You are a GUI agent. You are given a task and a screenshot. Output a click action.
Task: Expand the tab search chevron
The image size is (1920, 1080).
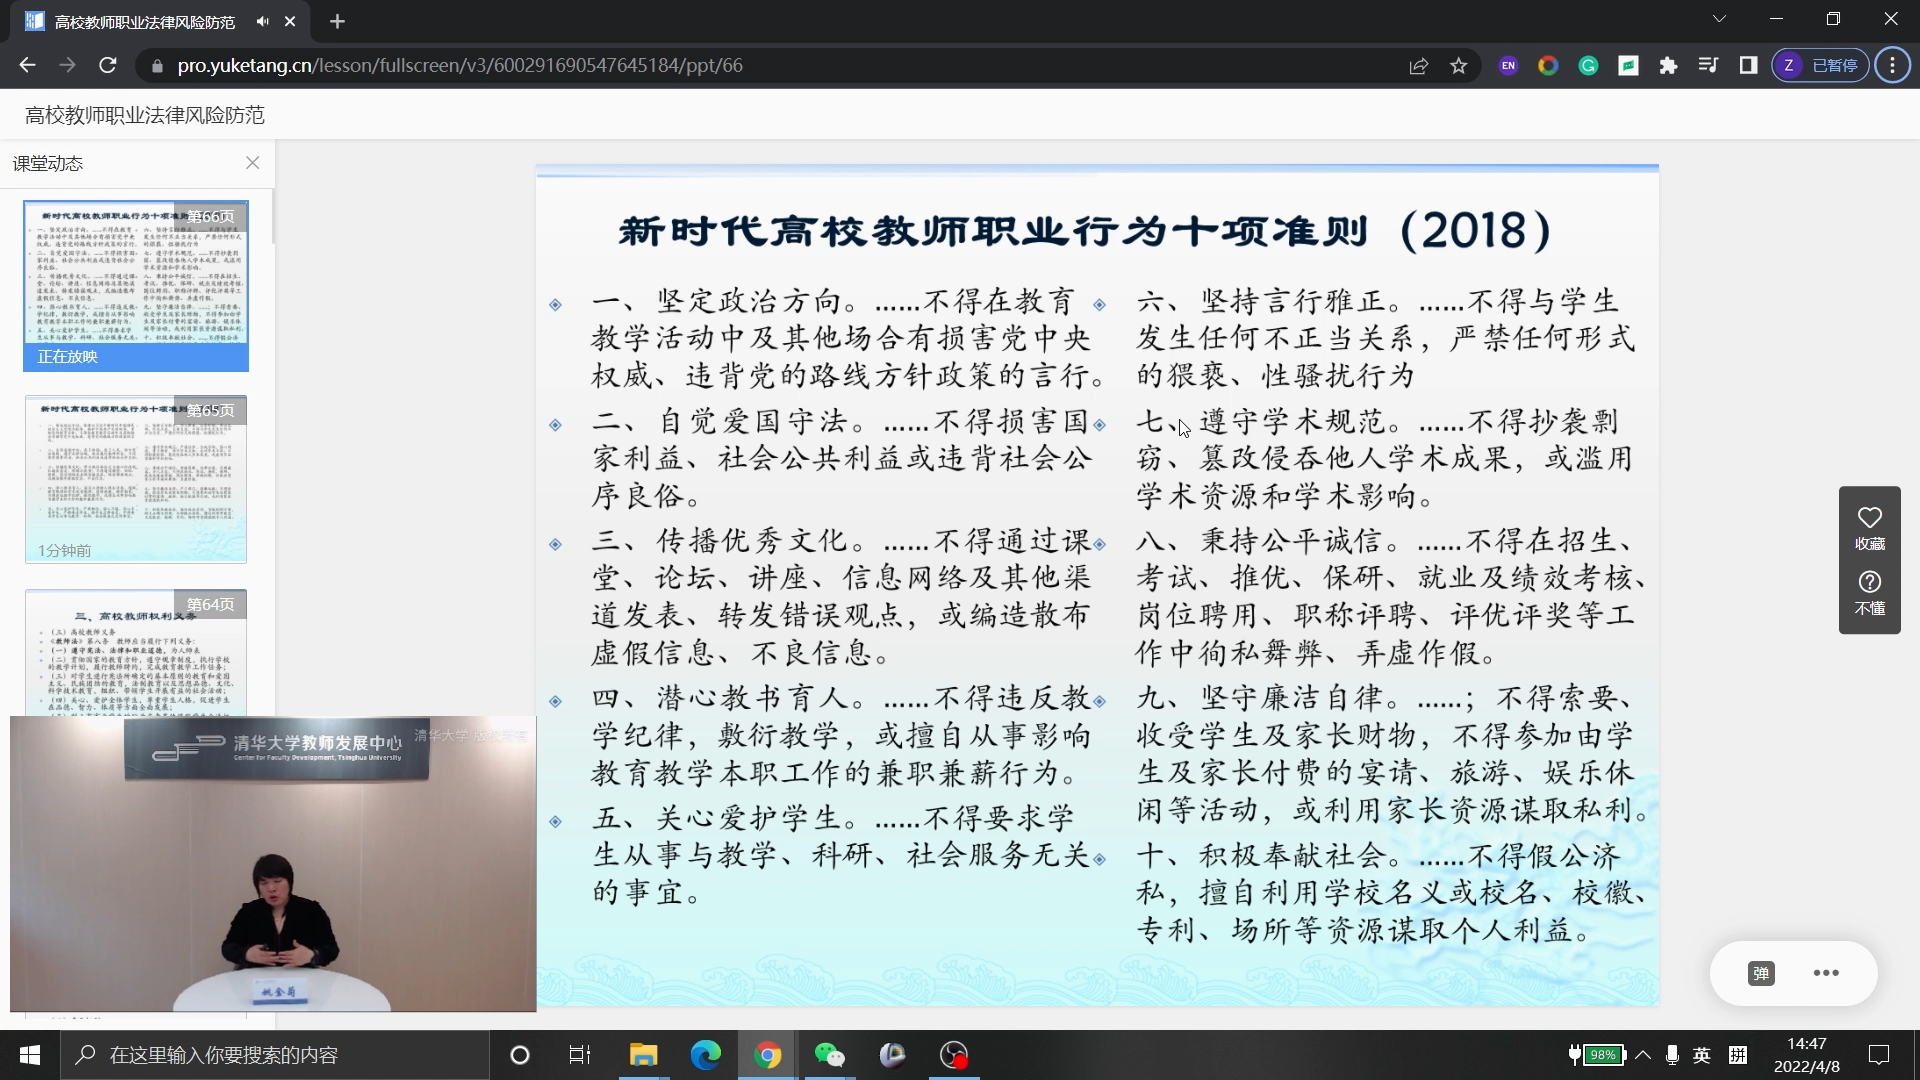pos(1719,19)
